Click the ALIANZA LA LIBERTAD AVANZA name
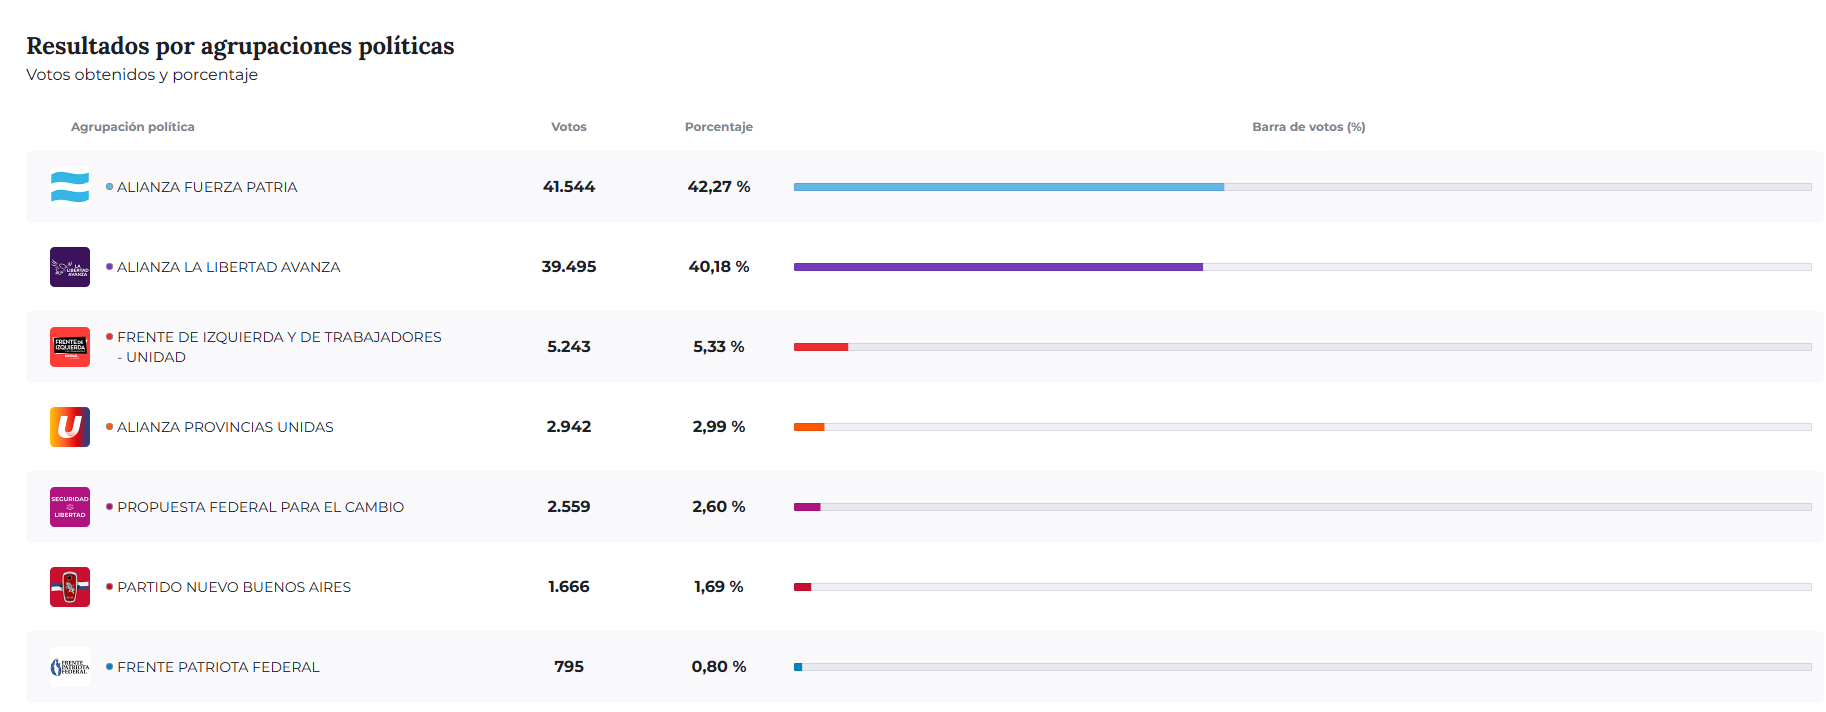 tap(228, 267)
